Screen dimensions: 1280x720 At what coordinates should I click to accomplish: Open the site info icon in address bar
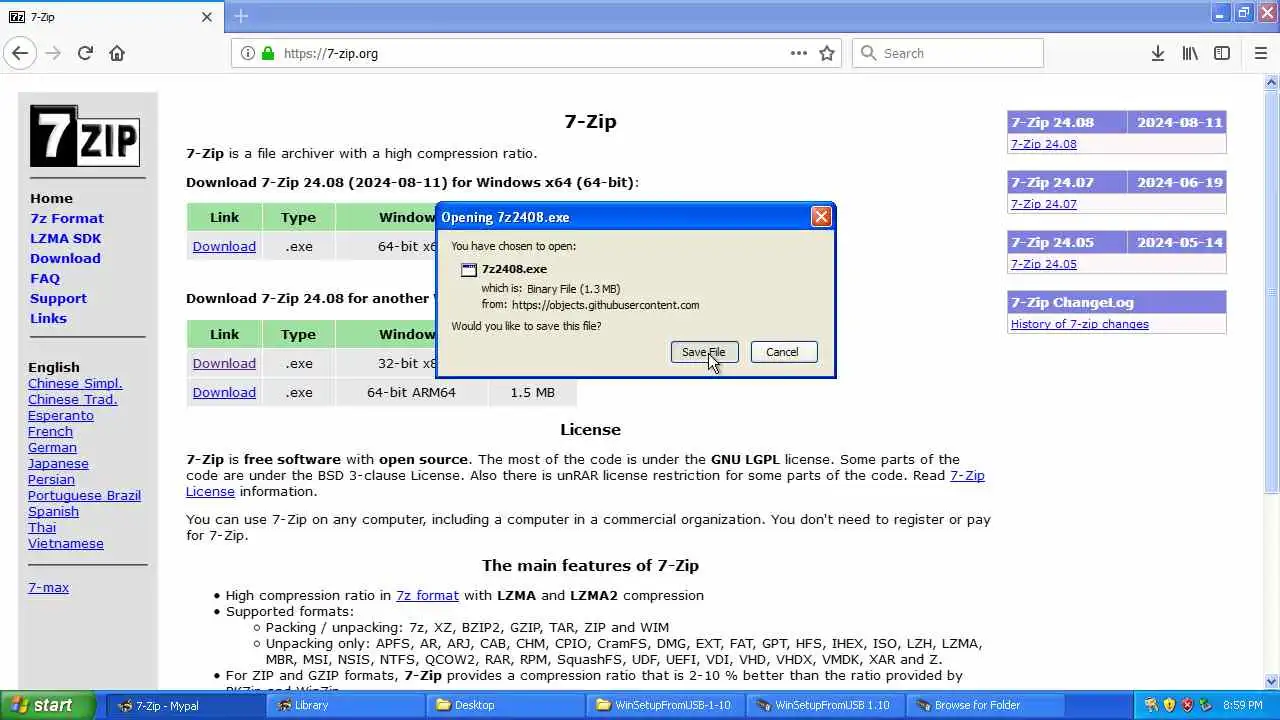[x=247, y=53]
